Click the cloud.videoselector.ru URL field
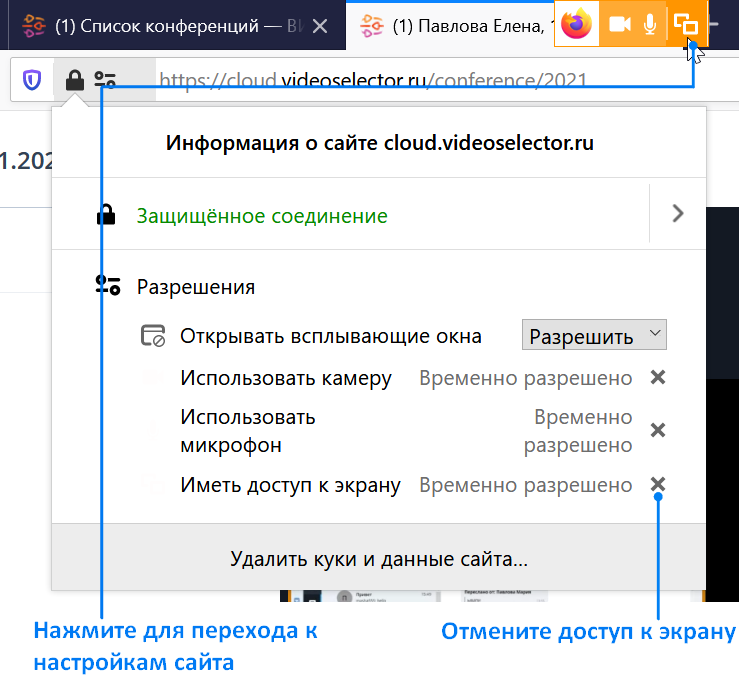Screen dimensions: 739x678 pos(372,80)
